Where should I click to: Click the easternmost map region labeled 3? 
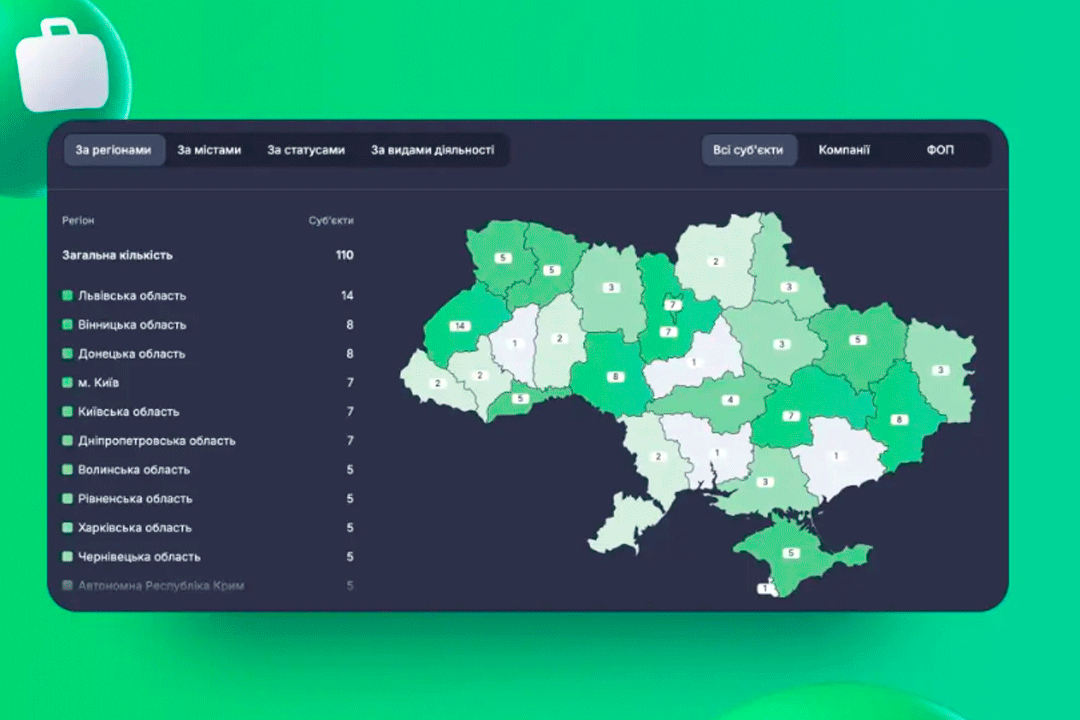940,370
